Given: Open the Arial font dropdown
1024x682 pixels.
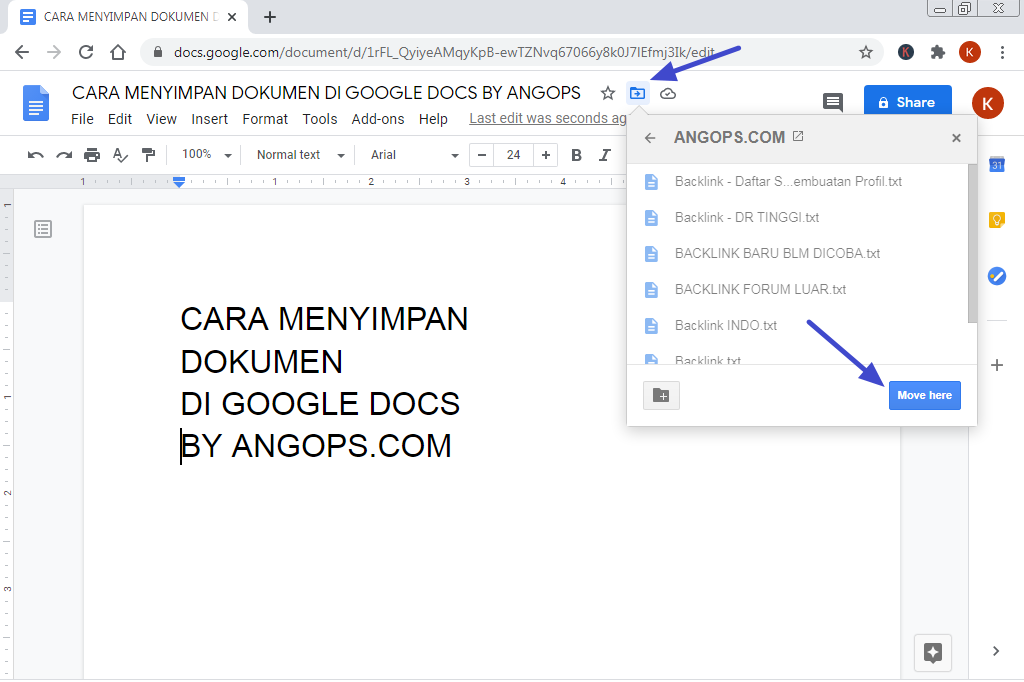Looking at the screenshot, I should [414, 155].
